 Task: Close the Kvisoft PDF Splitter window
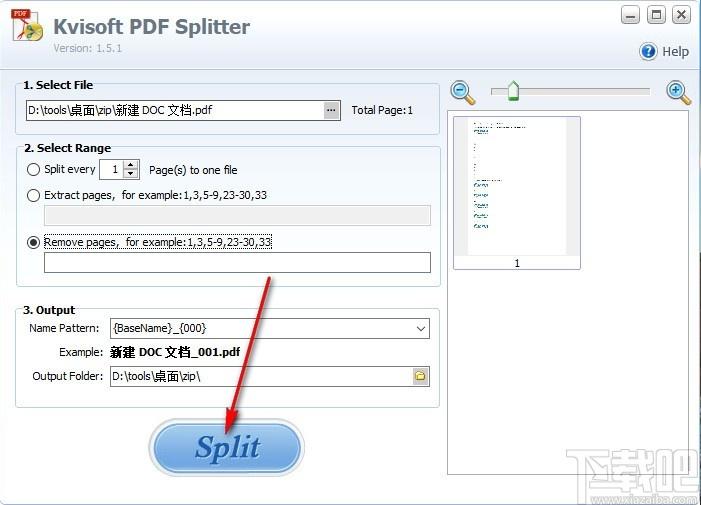(681, 16)
